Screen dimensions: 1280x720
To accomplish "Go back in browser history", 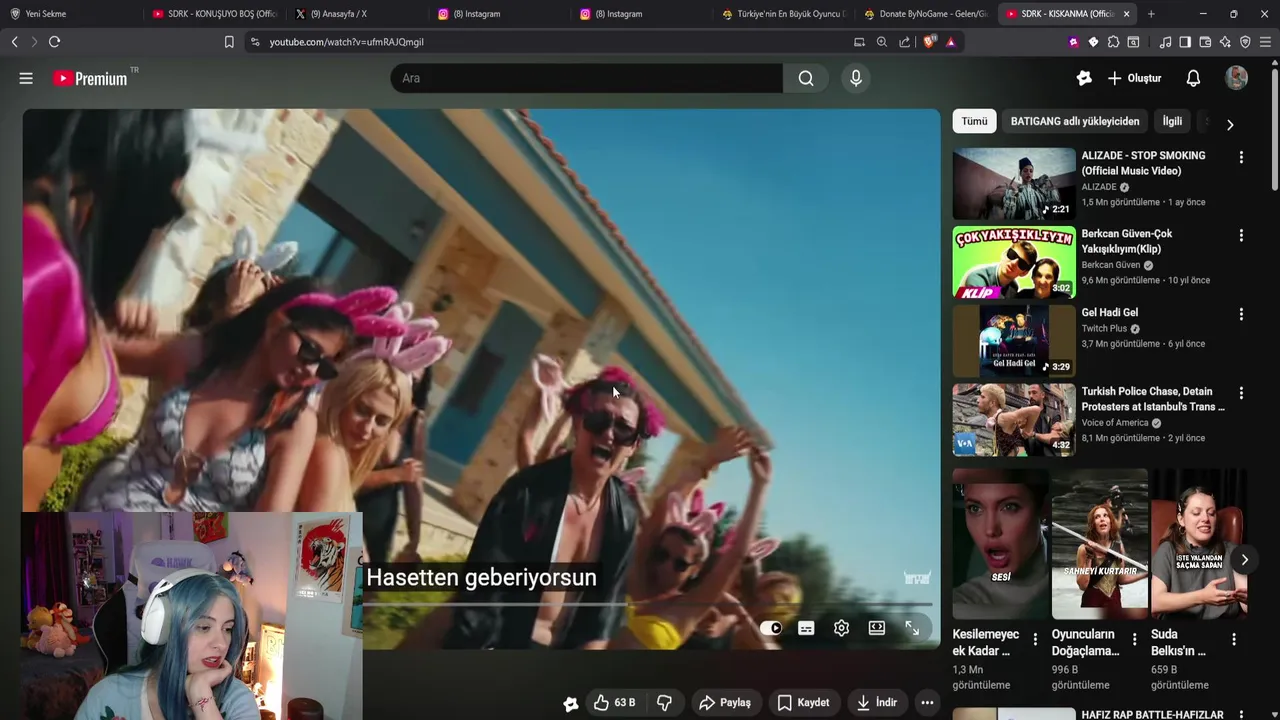I will [14, 42].
